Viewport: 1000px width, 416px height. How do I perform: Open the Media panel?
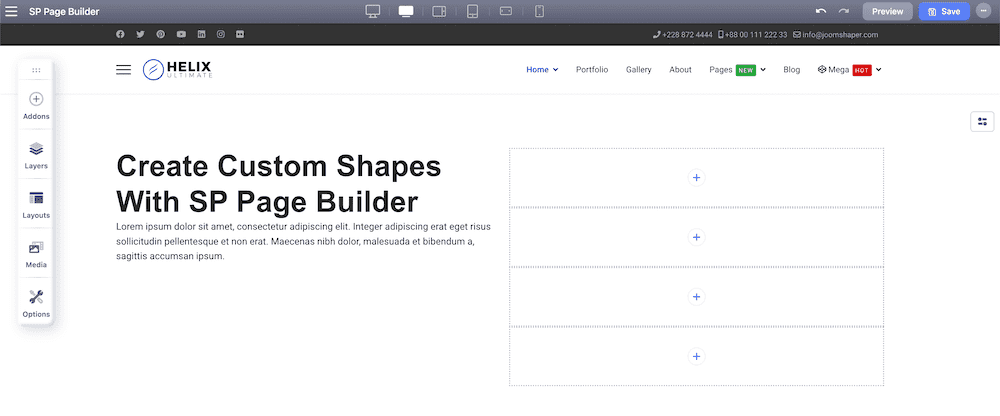click(36, 255)
